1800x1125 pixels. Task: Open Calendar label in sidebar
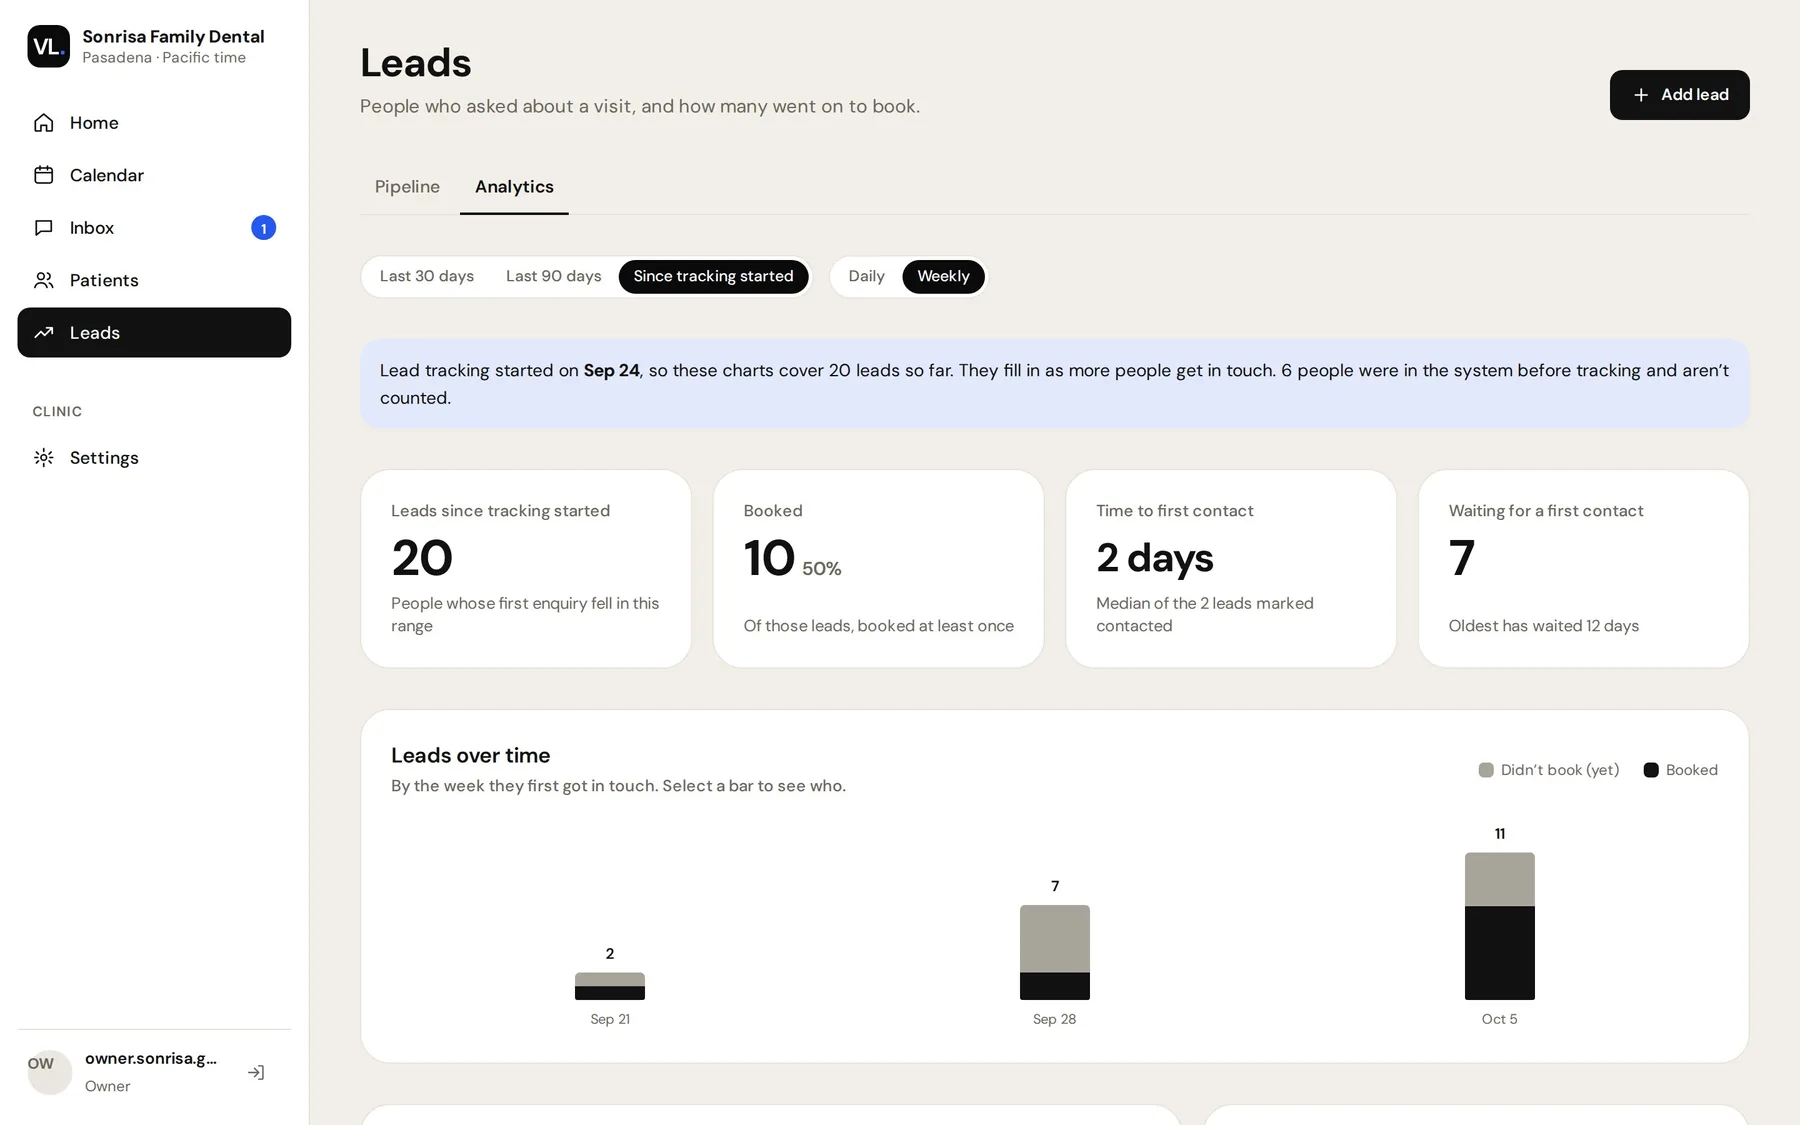tap(107, 175)
